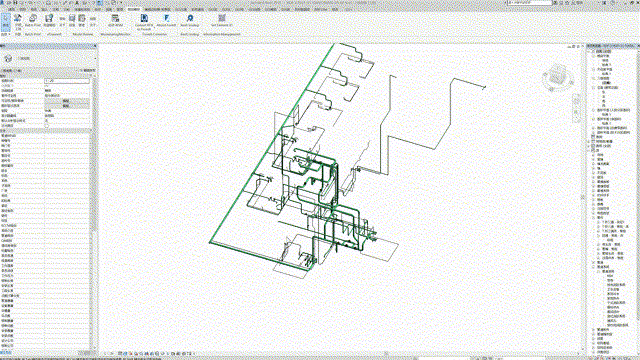The width and height of the screenshot is (640, 360).
Task: Open the Revit Lookup ribbon icon
Action: (190, 20)
